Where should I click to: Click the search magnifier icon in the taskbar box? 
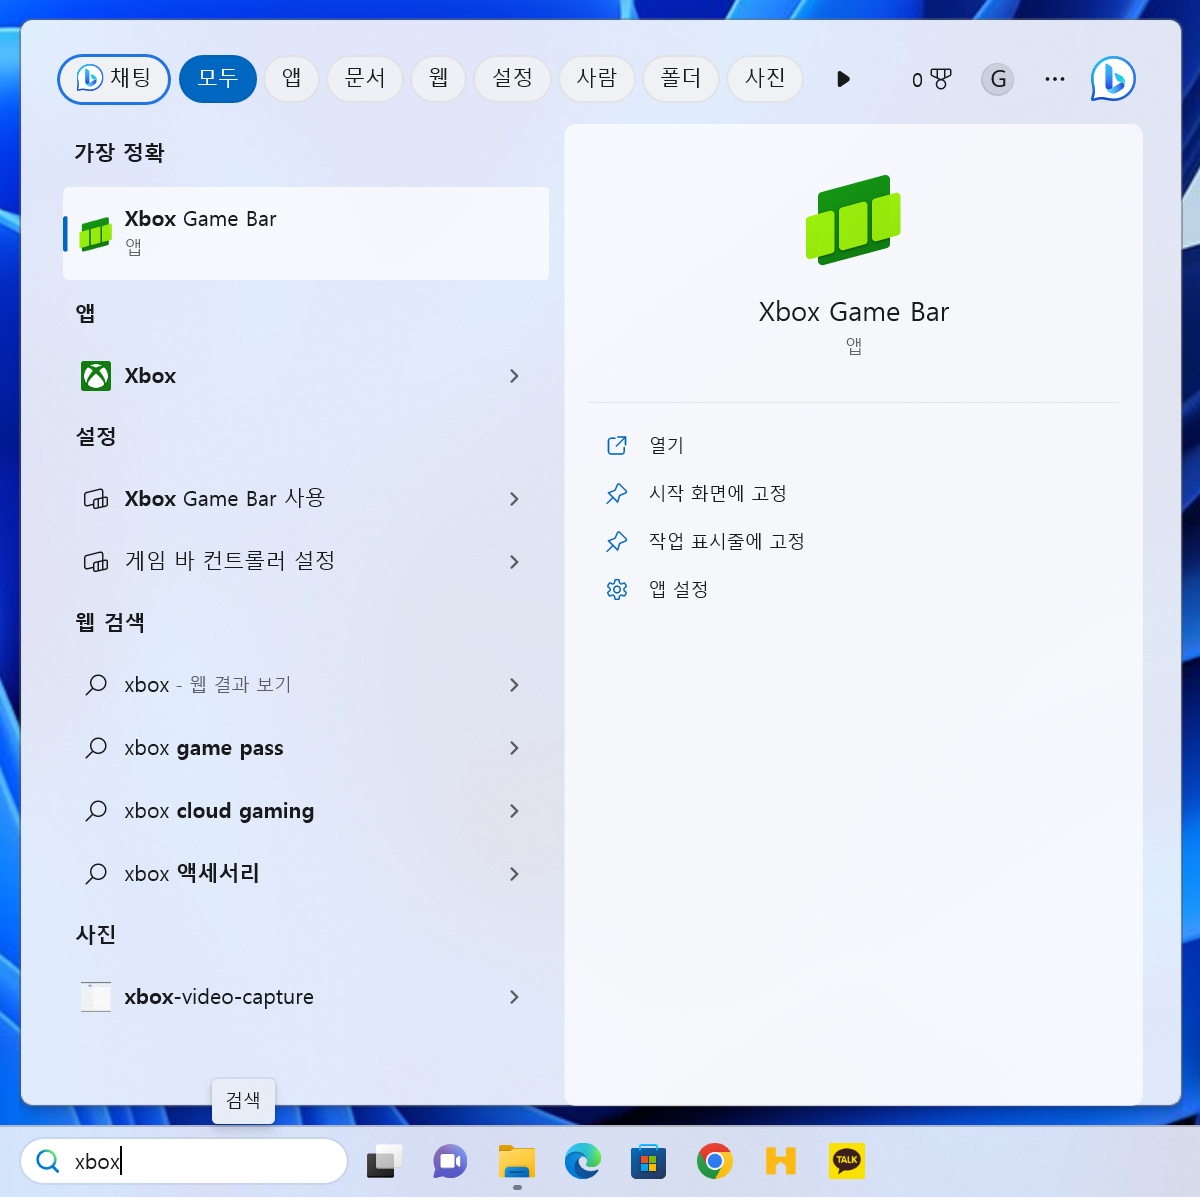(47, 1161)
